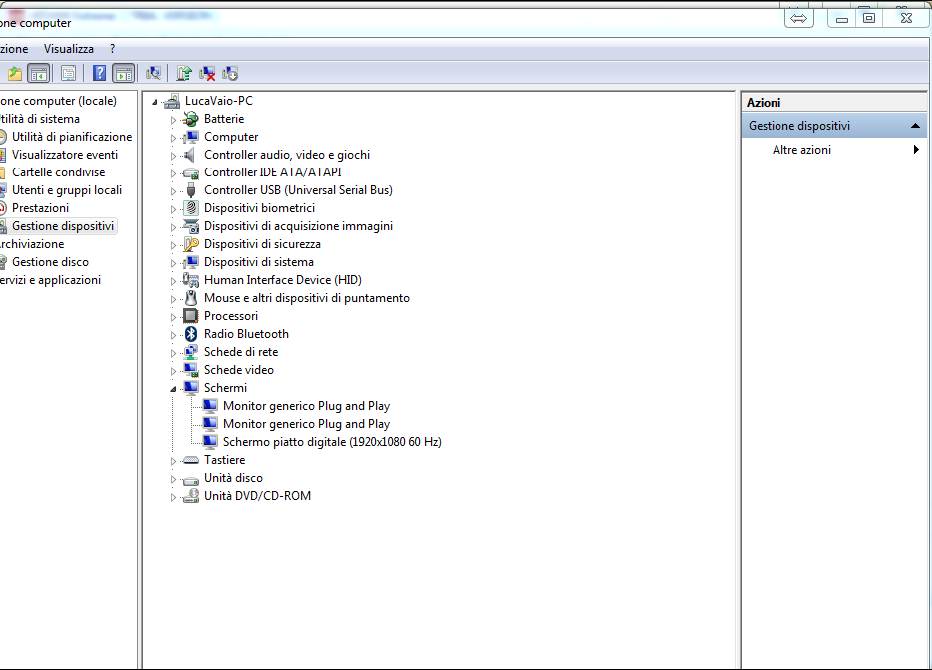Select Schermo piatto digitale (1920x1080 60 Hz)
Image resolution: width=932 pixels, height=670 pixels.
tap(331, 442)
